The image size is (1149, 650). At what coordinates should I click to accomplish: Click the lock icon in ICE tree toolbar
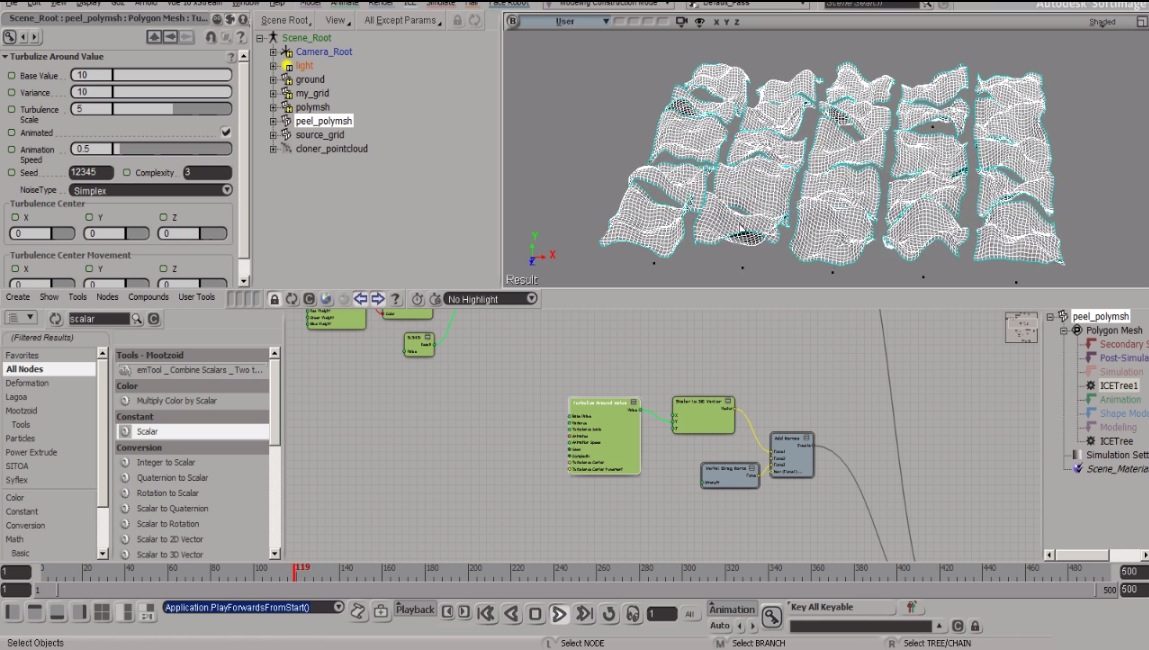(274, 299)
